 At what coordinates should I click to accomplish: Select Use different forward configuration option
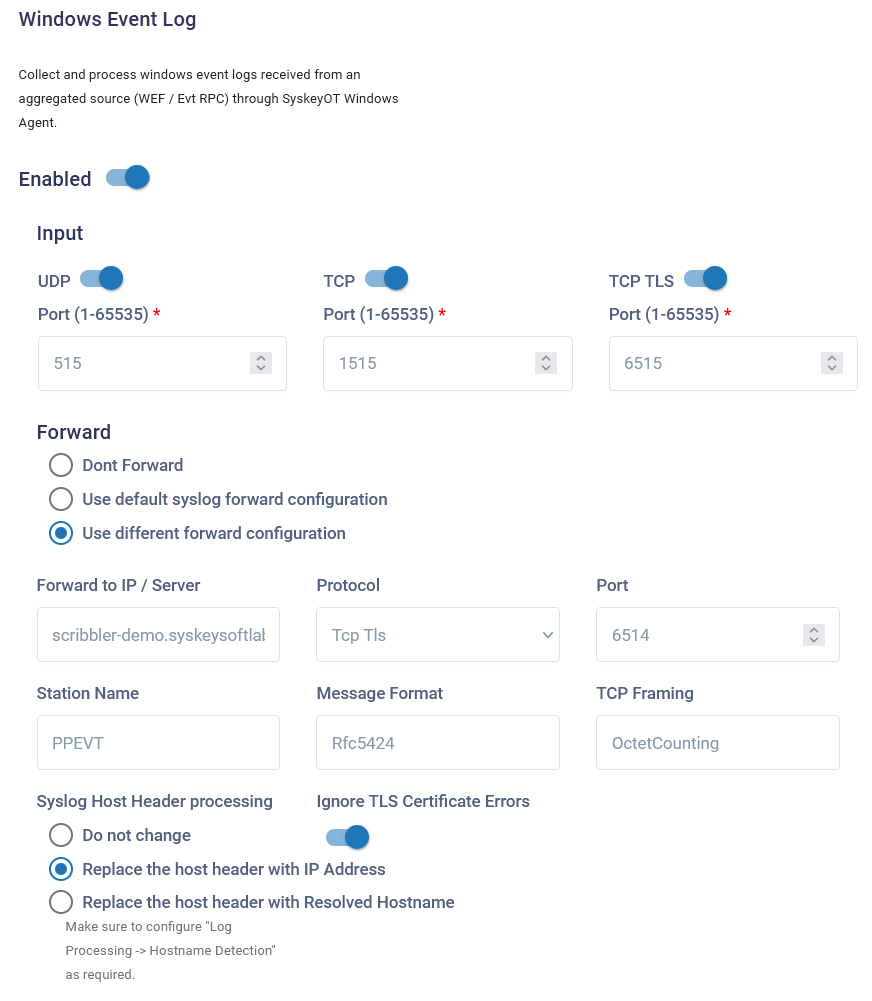tap(61, 533)
